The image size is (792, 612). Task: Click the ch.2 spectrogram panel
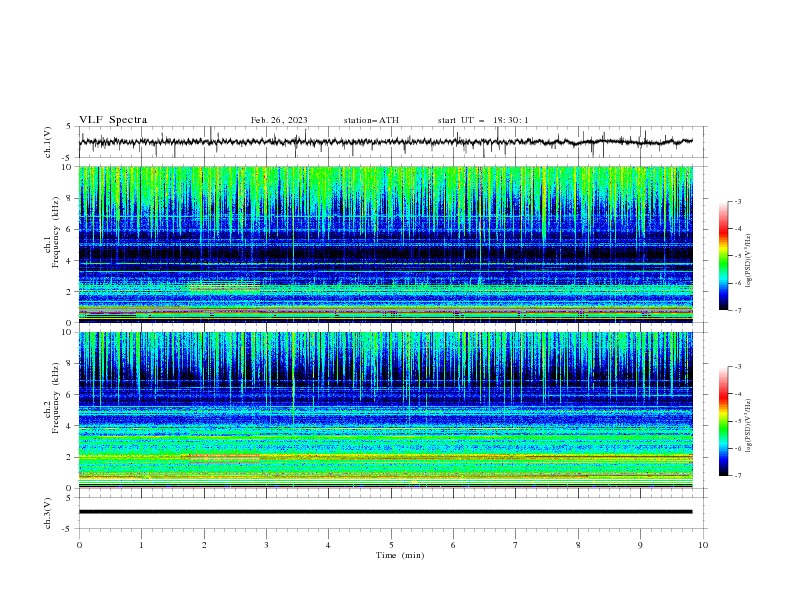[386, 410]
